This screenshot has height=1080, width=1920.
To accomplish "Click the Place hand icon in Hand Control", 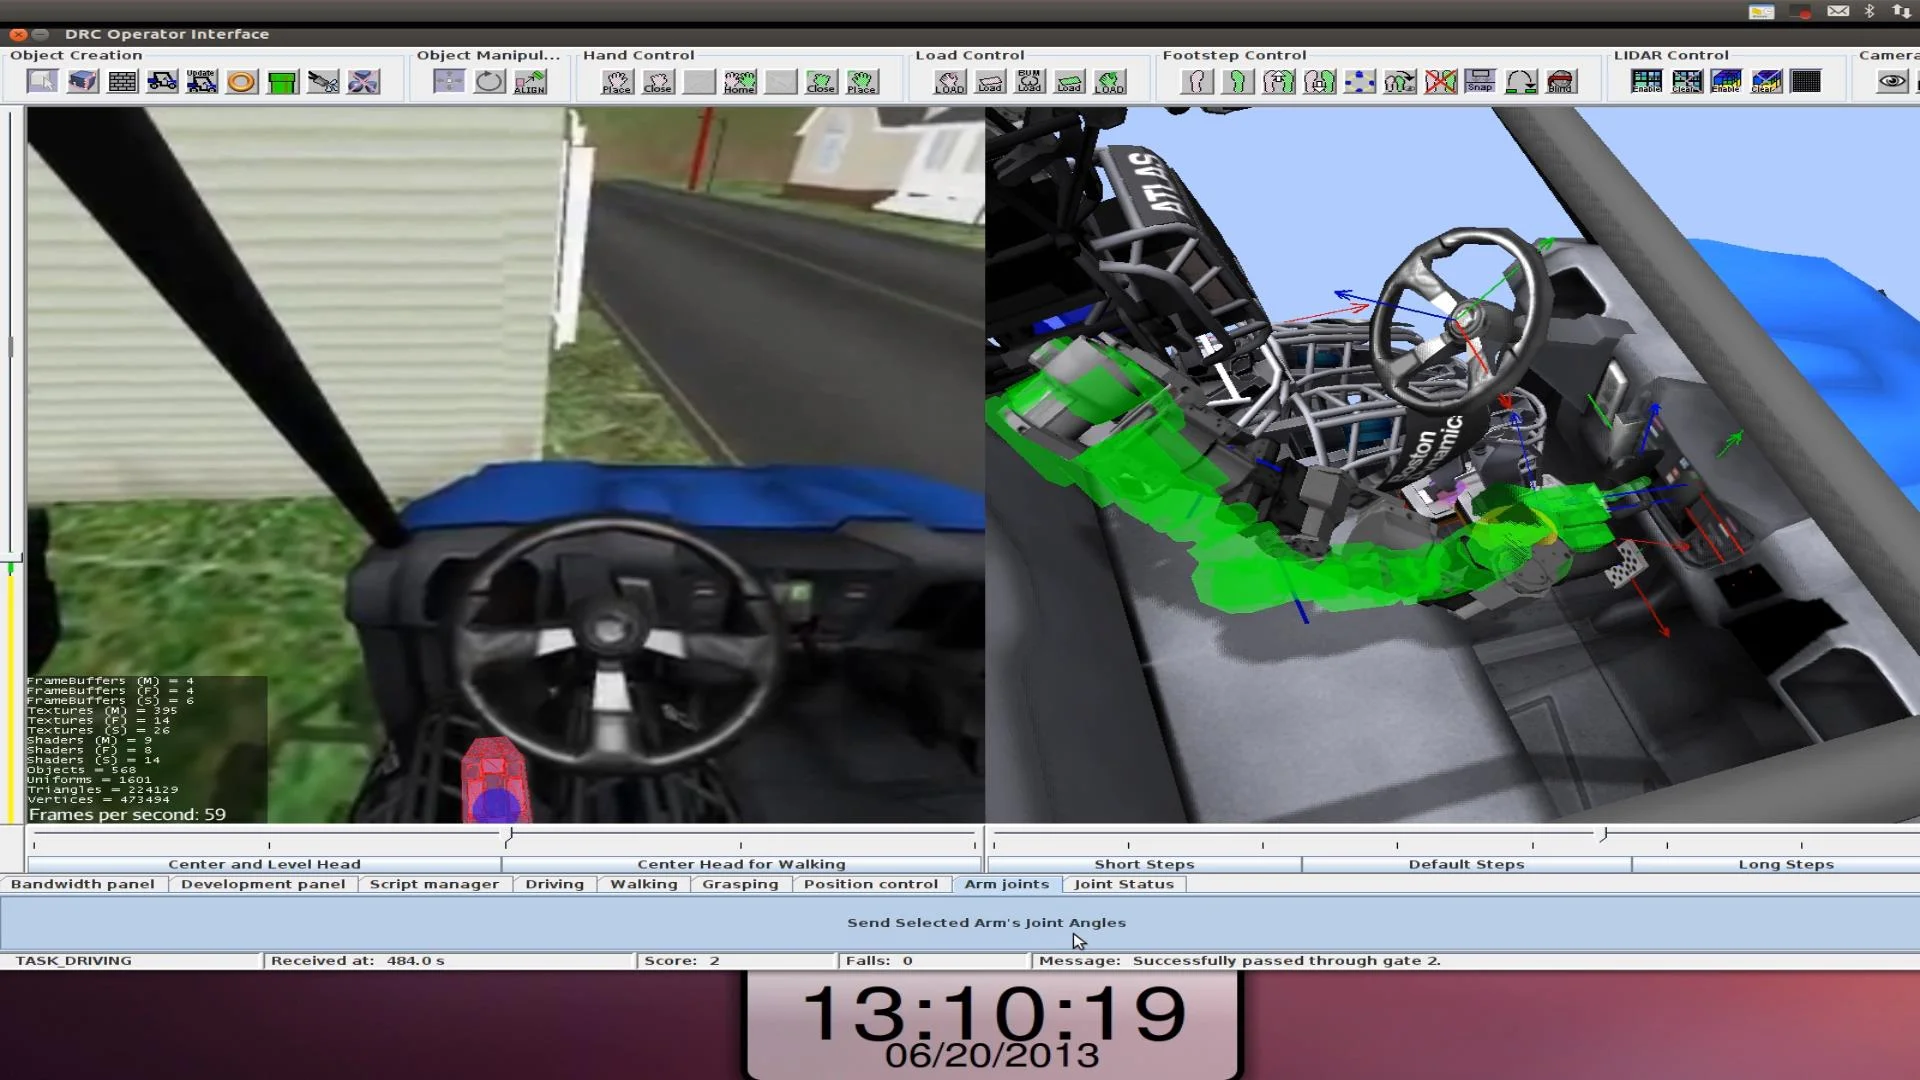I will [x=616, y=81].
